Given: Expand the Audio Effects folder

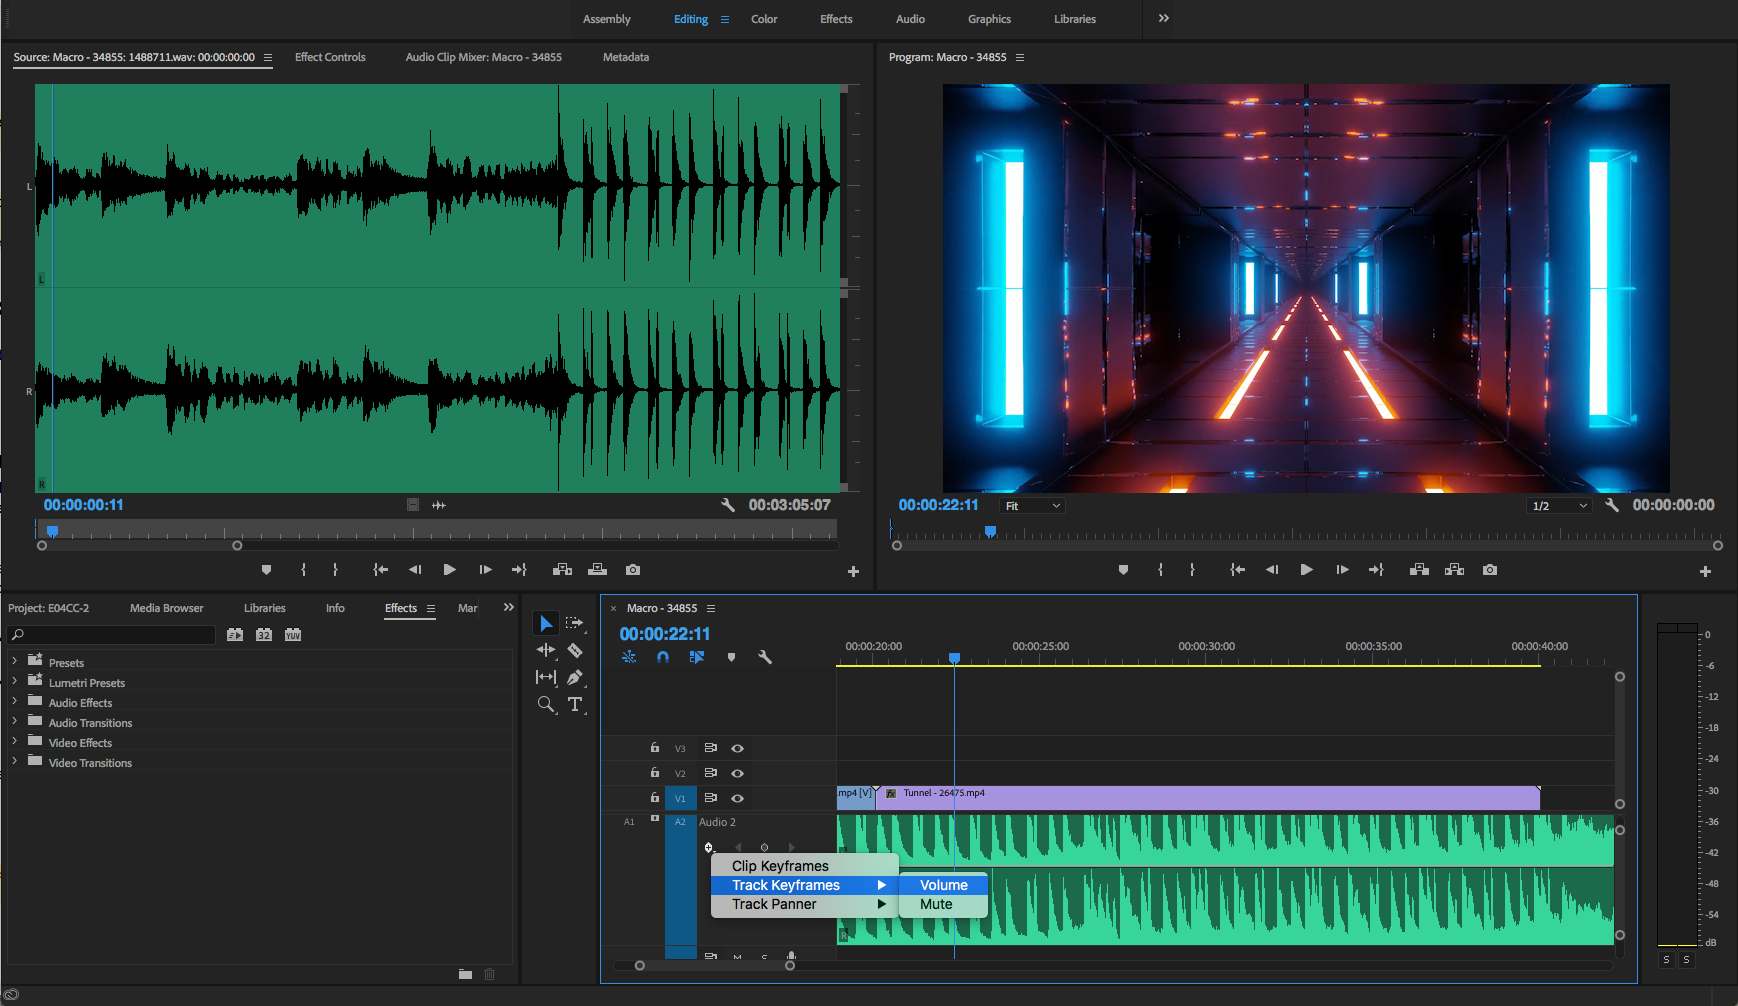Looking at the screenshot, I should pos(14,701).
